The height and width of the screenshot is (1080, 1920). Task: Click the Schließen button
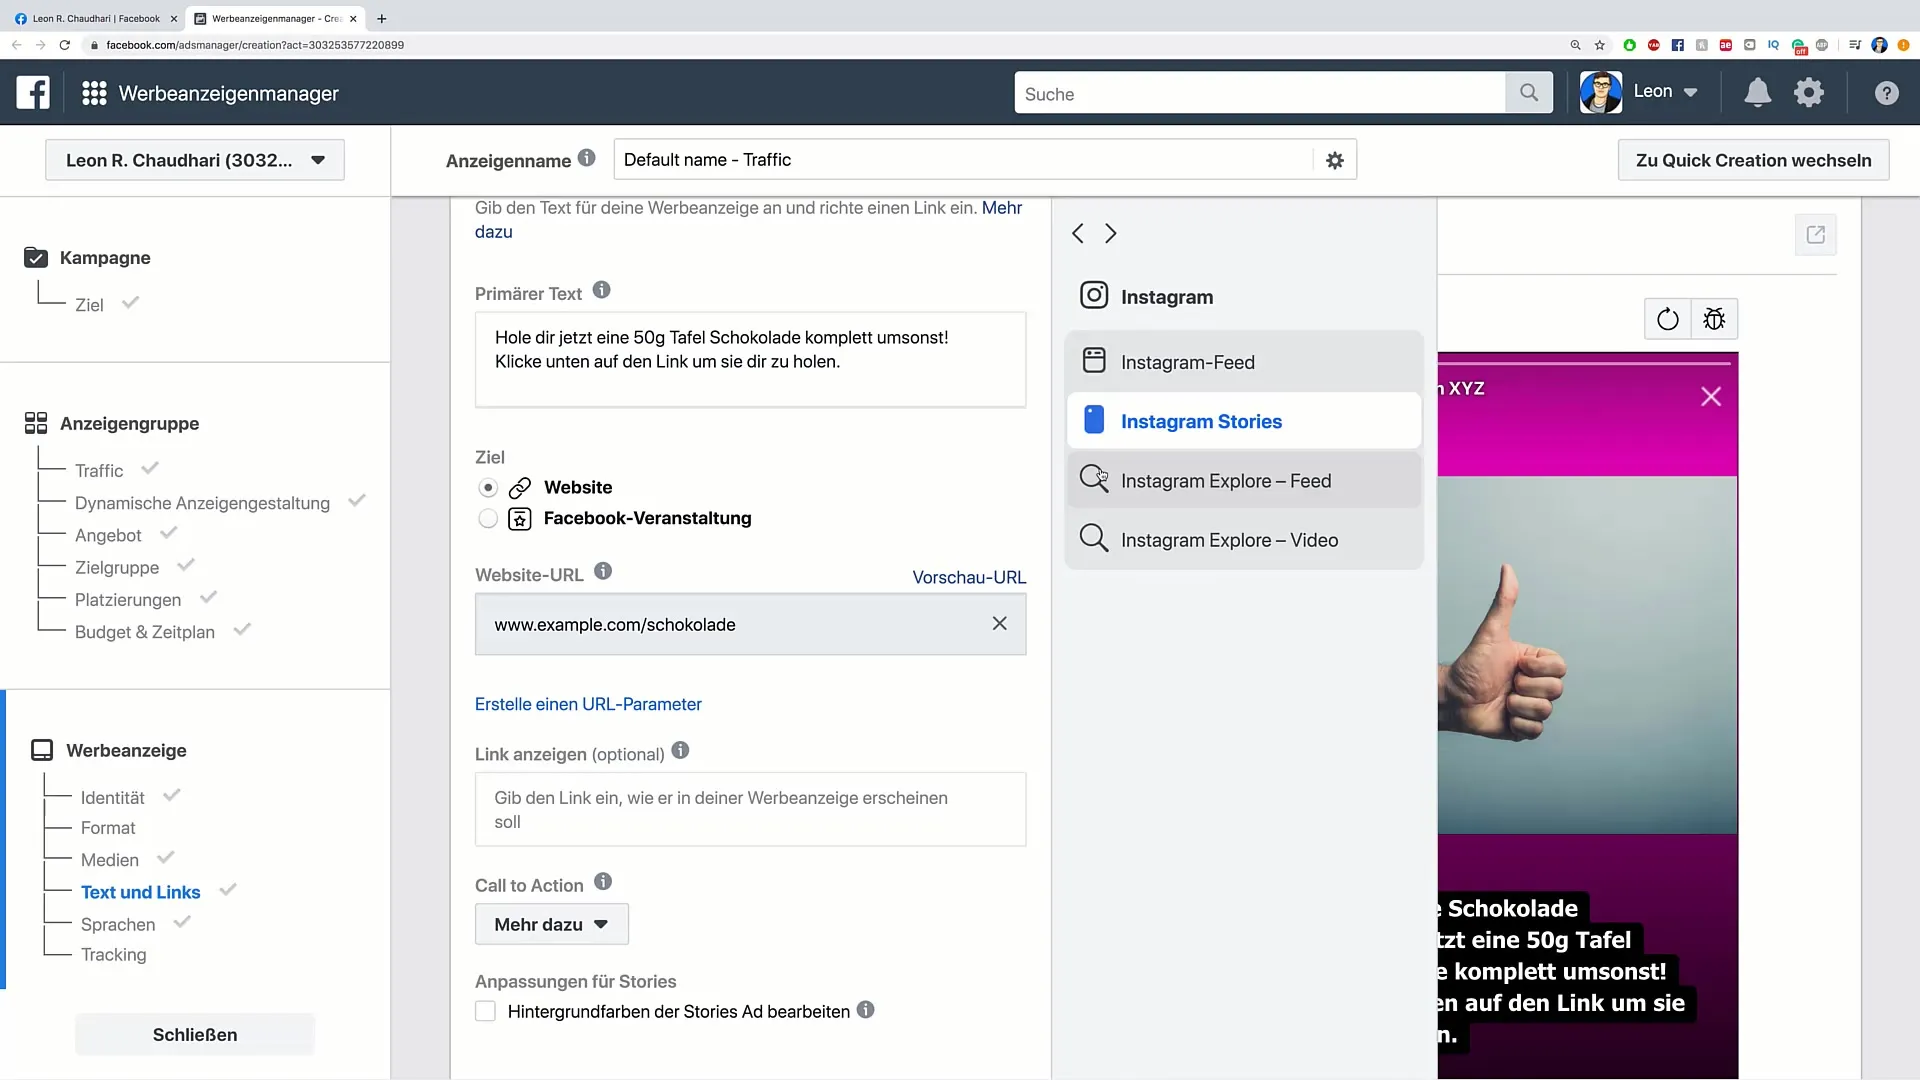tap(195, 1034)
